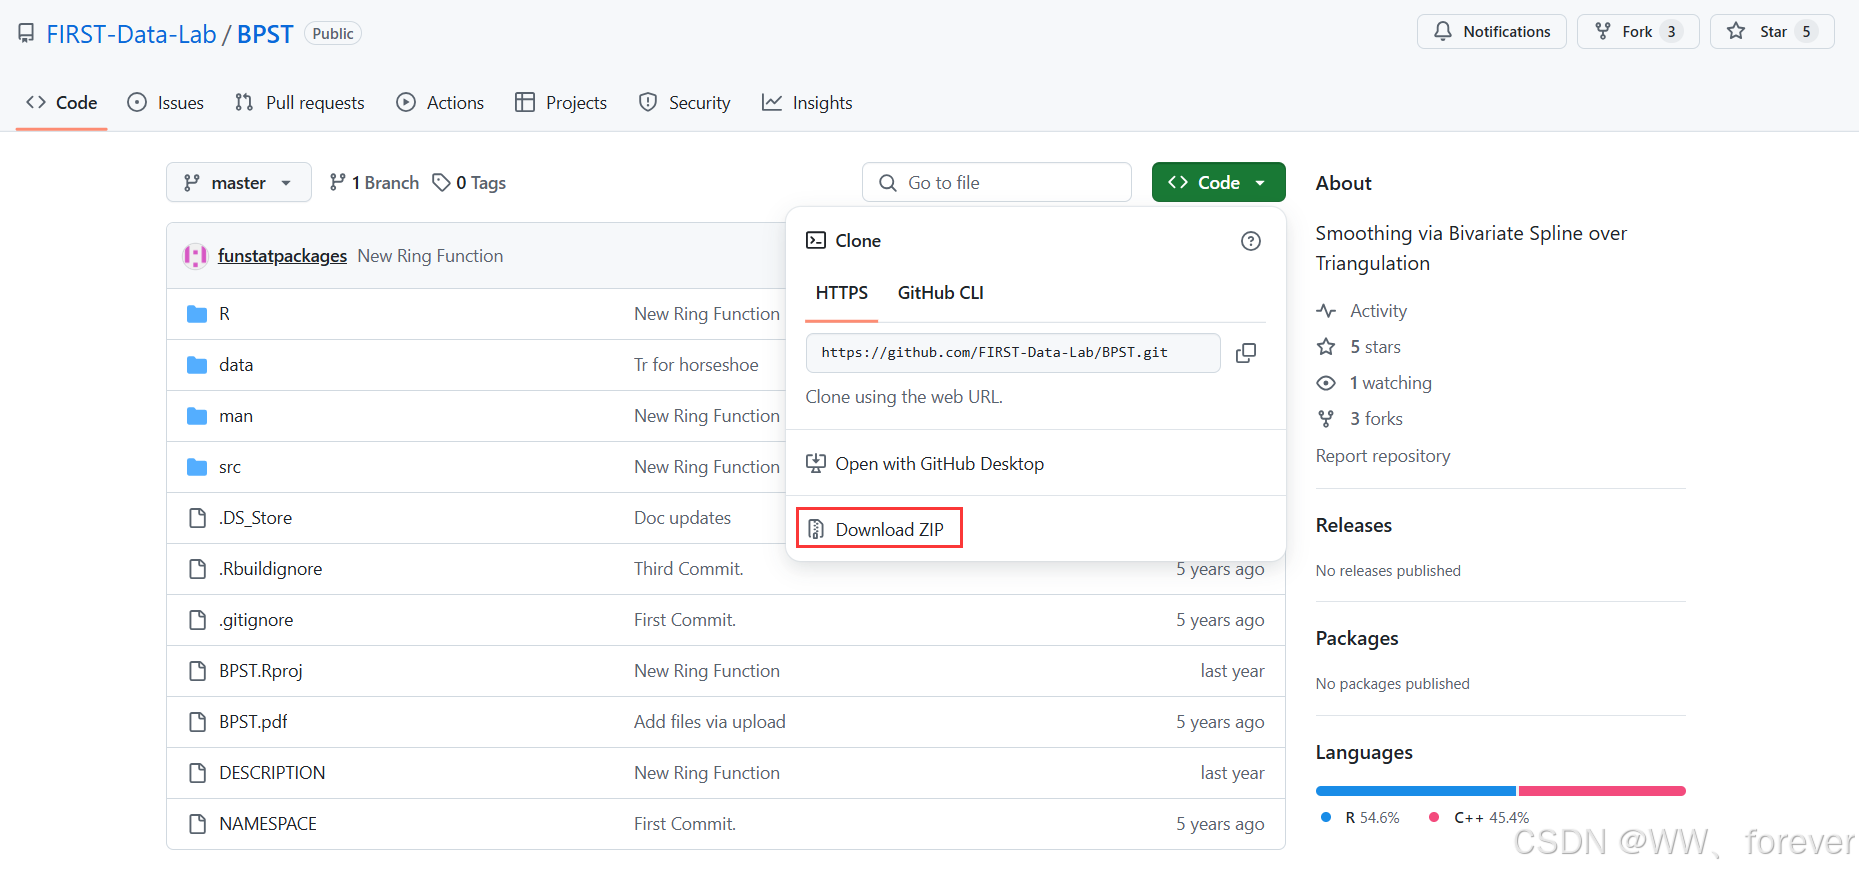Click the funstatpackages avatar image

[x=195, y=256]
